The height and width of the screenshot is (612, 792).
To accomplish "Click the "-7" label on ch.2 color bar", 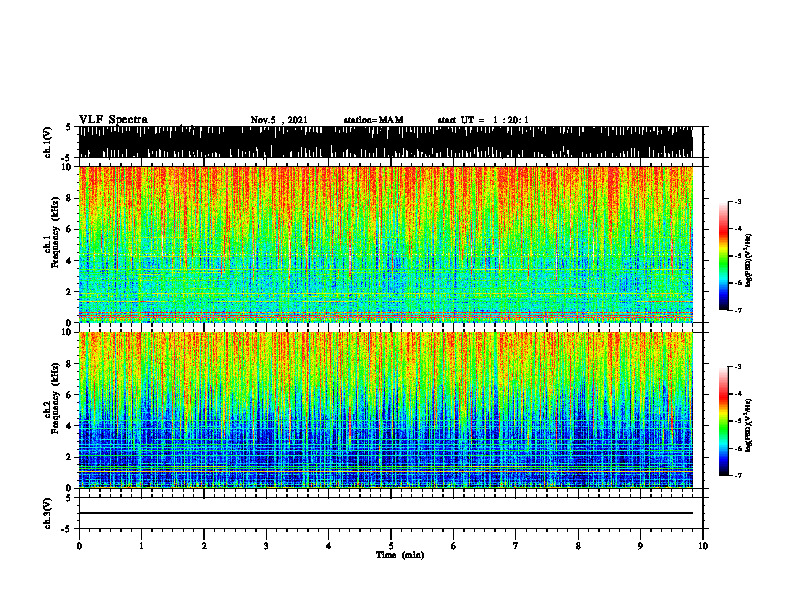I will (x=737, y=476).
